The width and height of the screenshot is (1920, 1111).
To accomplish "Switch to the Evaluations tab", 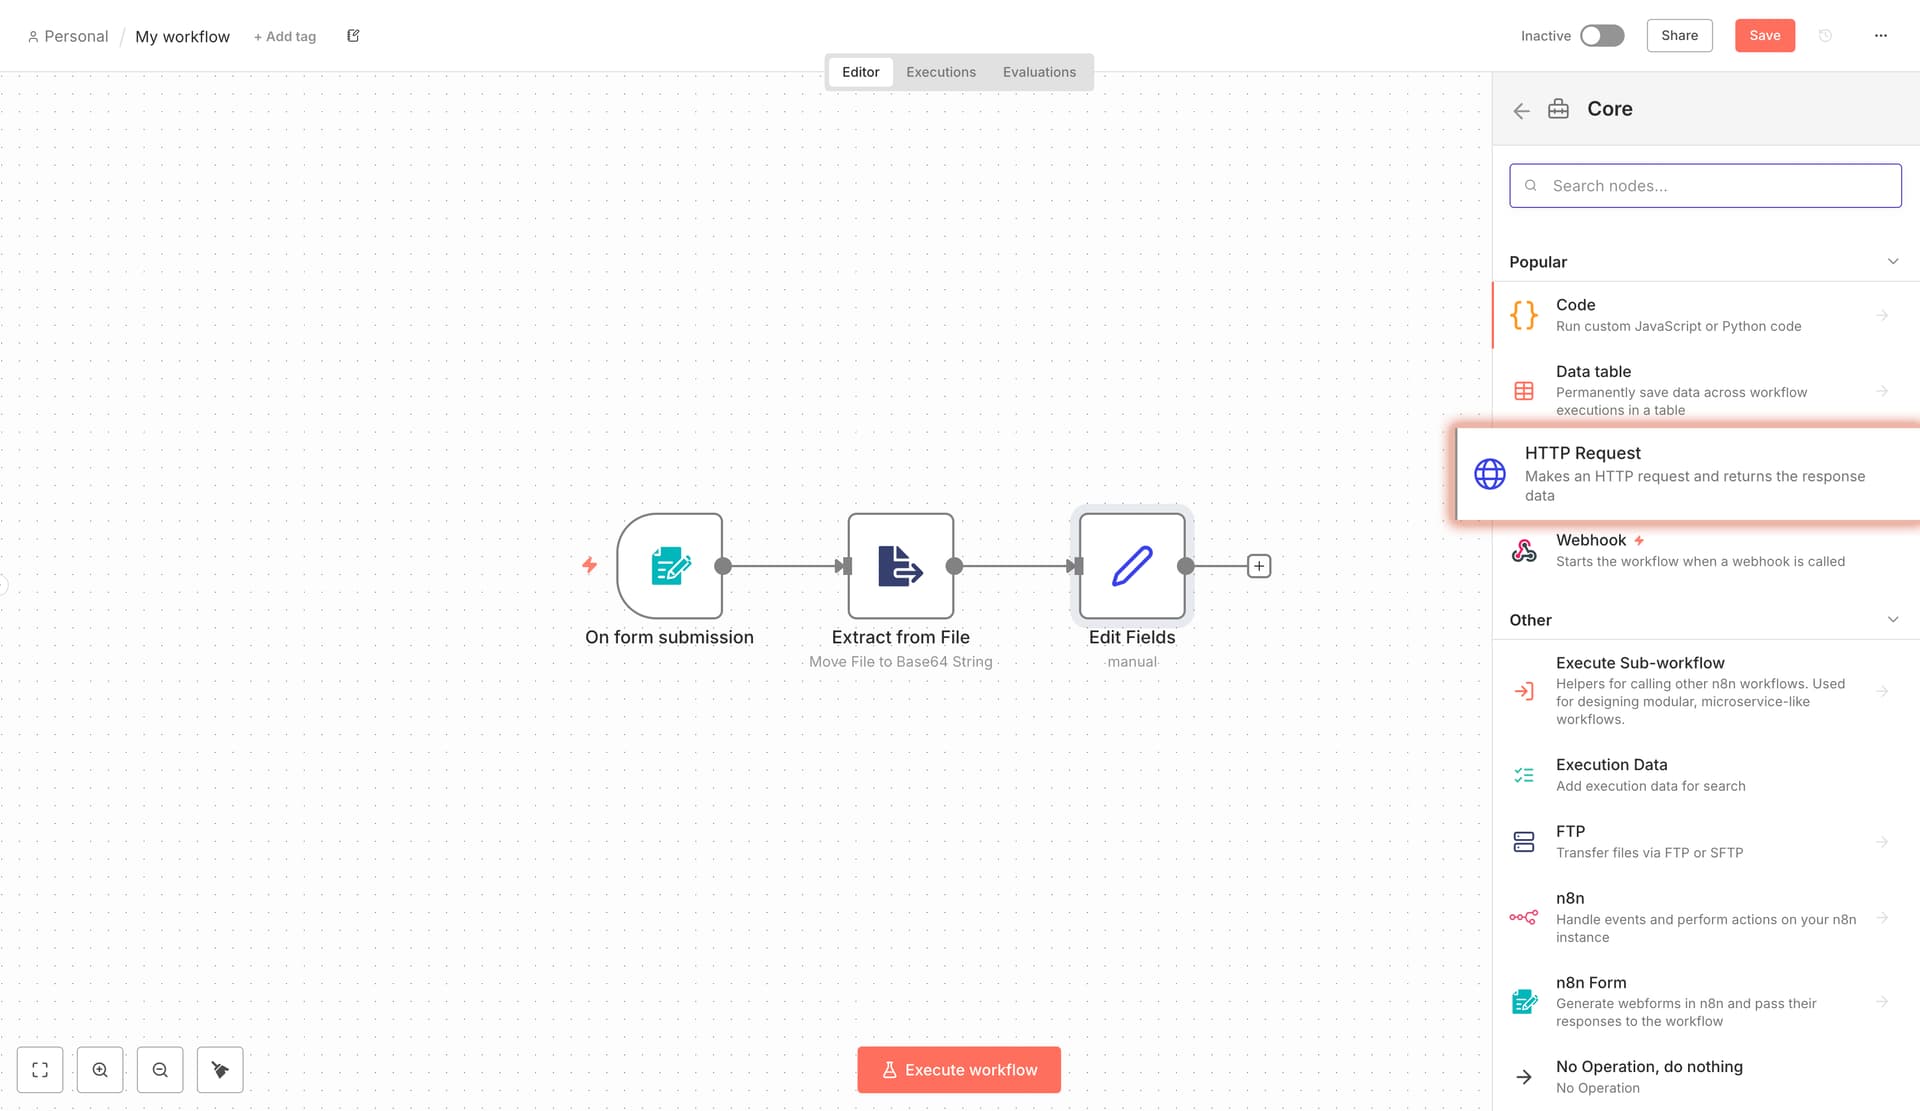I will coord(1039,72).
